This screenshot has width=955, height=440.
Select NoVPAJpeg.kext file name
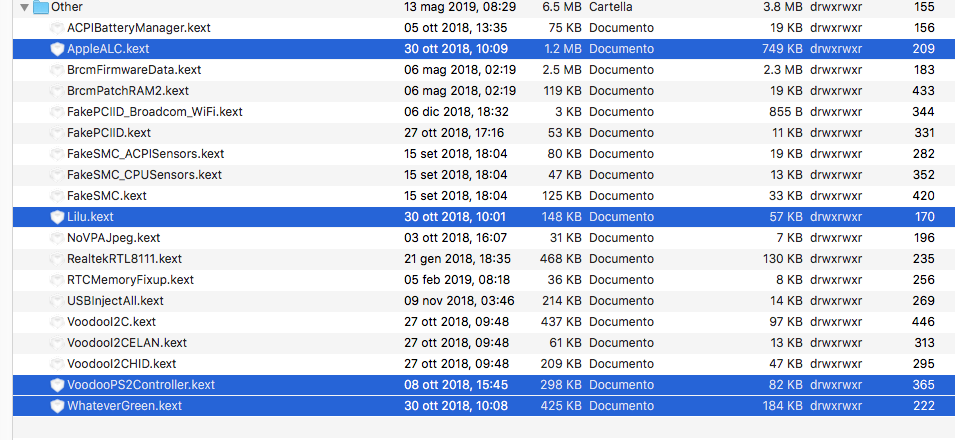pyautogui.click(x=113, y=238)
